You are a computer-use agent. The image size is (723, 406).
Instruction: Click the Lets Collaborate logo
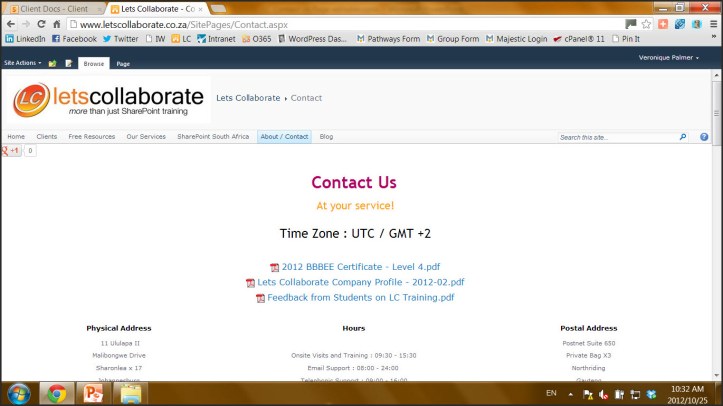pyautogui.click(x=108, y=99)
